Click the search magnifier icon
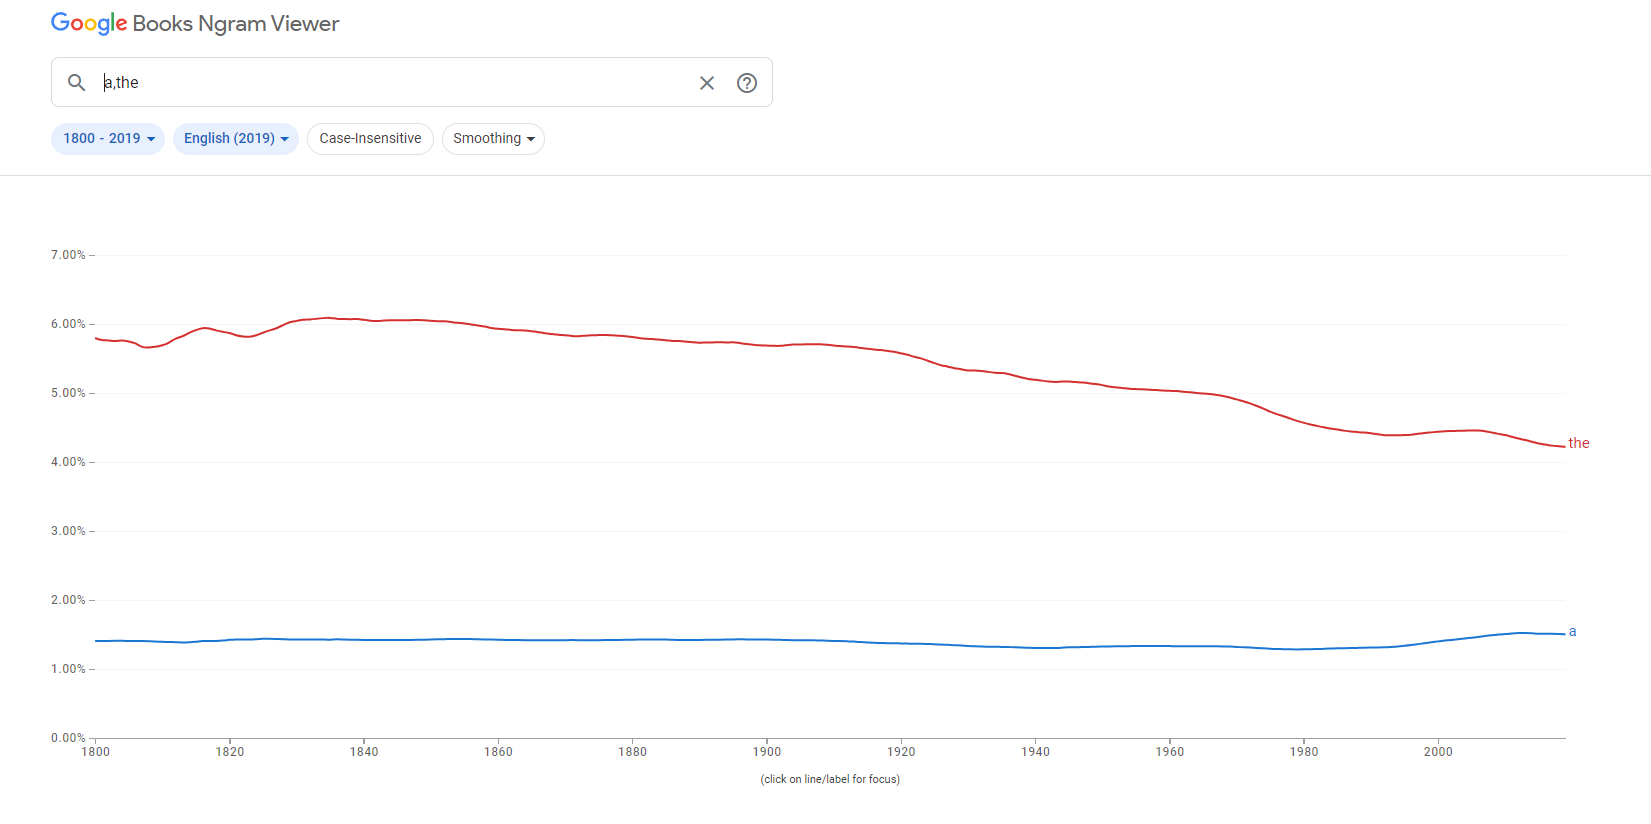 point(76,82)
